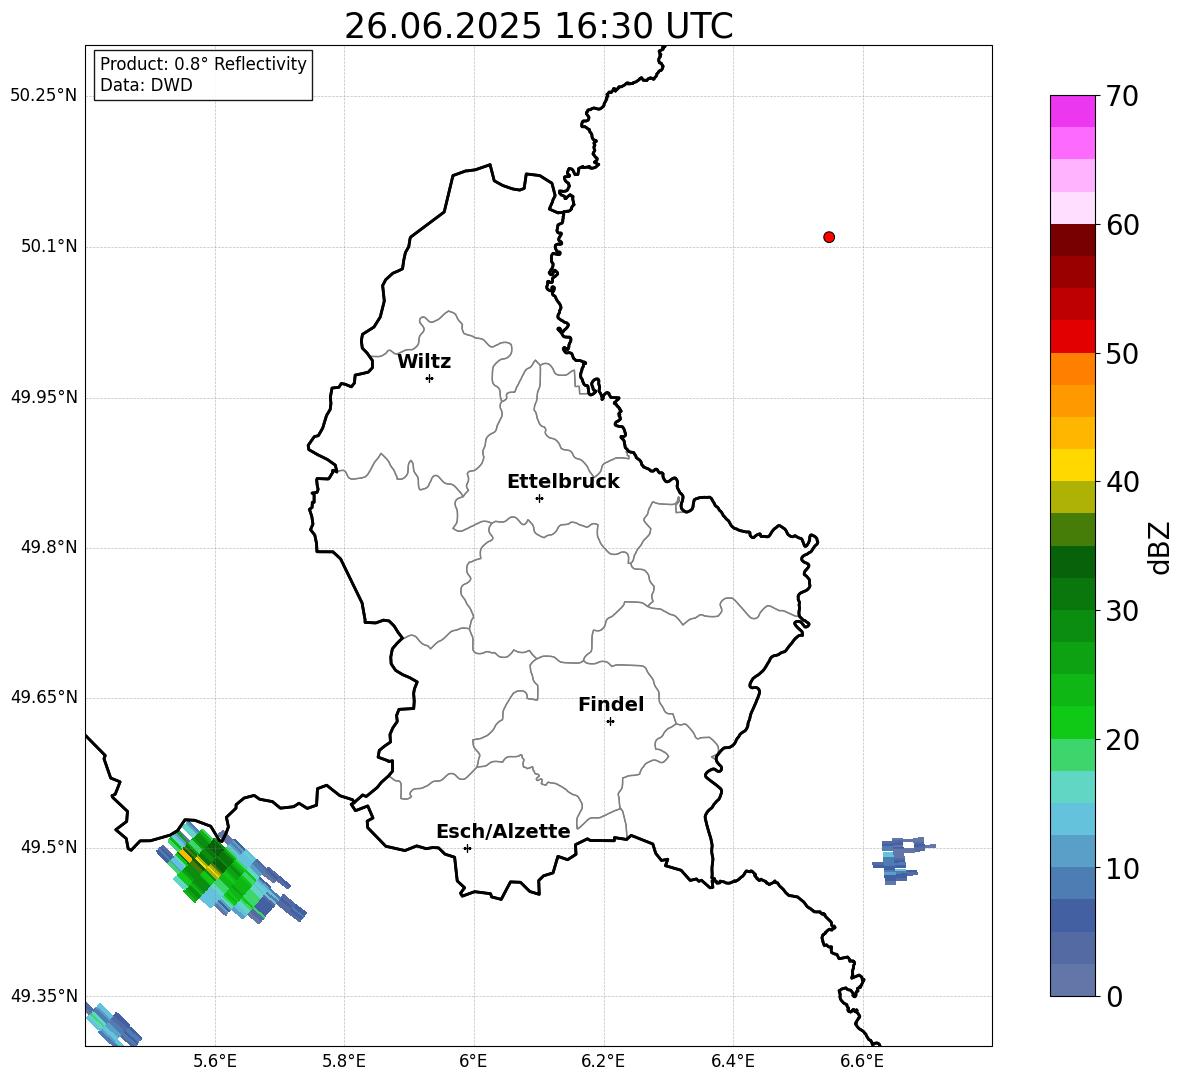Click the 5.6°E longitude label
Viewport: 1184px width, 1081px height.
coord(215,1061)
